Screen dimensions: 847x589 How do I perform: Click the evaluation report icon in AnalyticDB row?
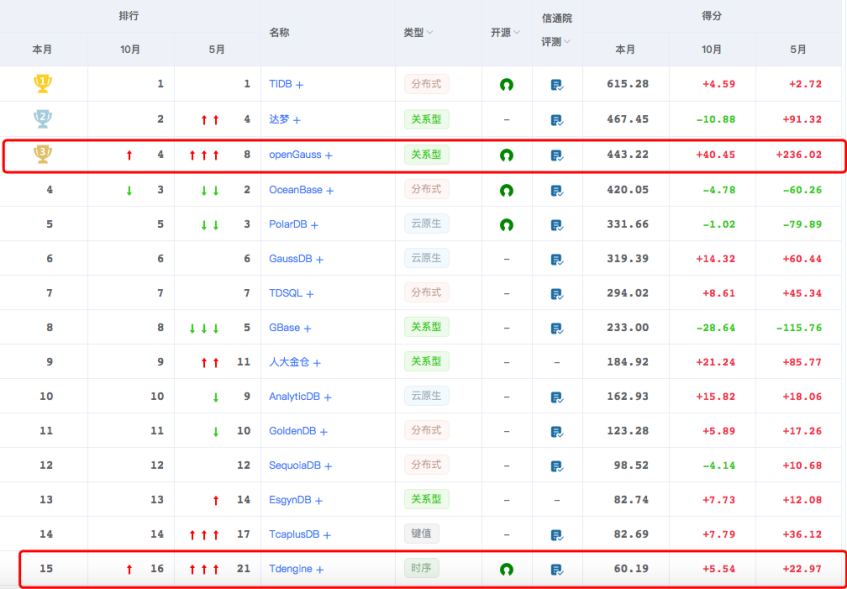pyautogui.click(x=557, y=398)
